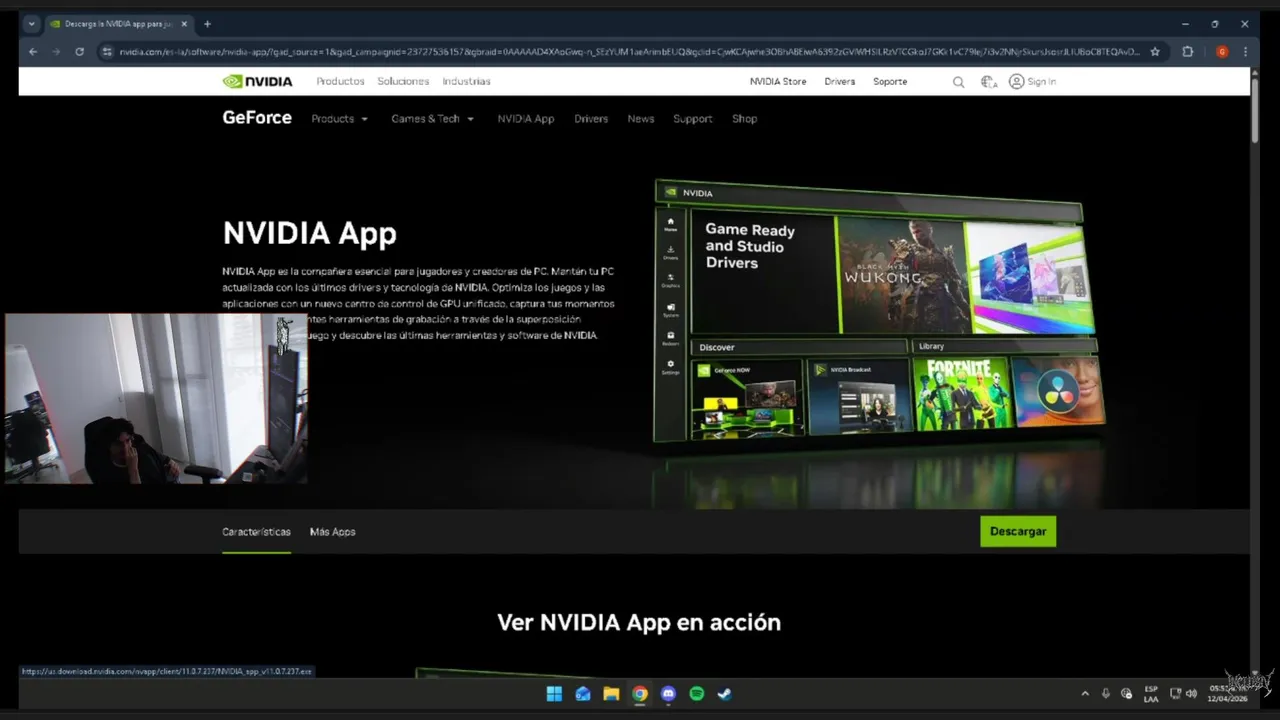Open Spotify from the taskbar
This screenshot has width=1280, height=720.
pyautogui.click(x=697, y=694)
